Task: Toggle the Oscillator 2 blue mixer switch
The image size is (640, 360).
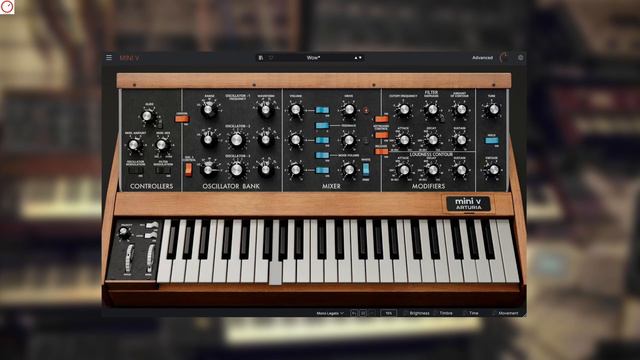Action: pos(322,140)
